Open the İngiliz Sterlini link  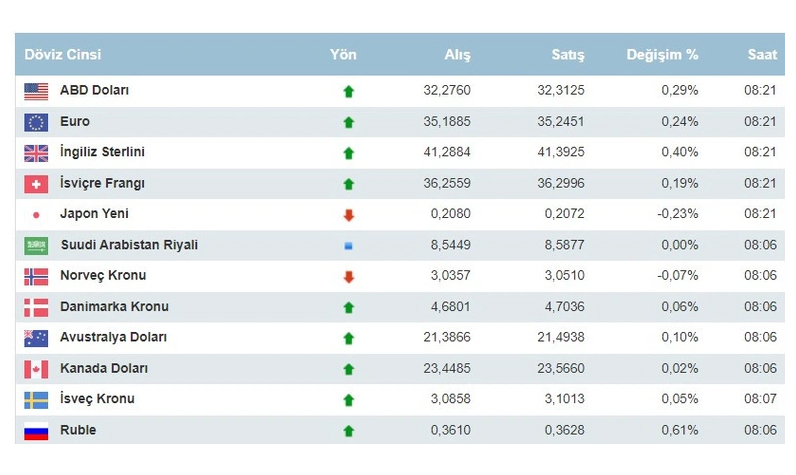(x=102, y=153)
